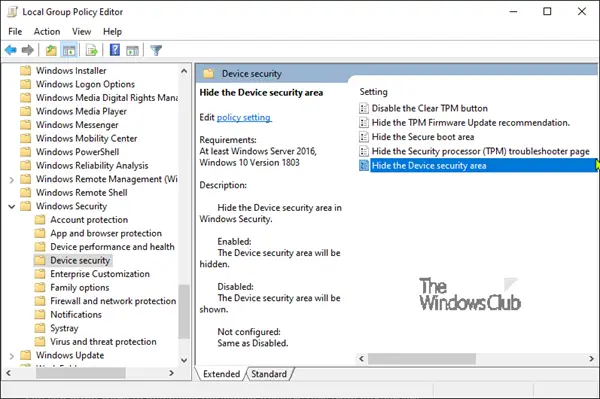The height and width of the screenshot is (399, 600).
Task: Maximize the Local Group Policy Editor window
Action: tap(547, 11)
